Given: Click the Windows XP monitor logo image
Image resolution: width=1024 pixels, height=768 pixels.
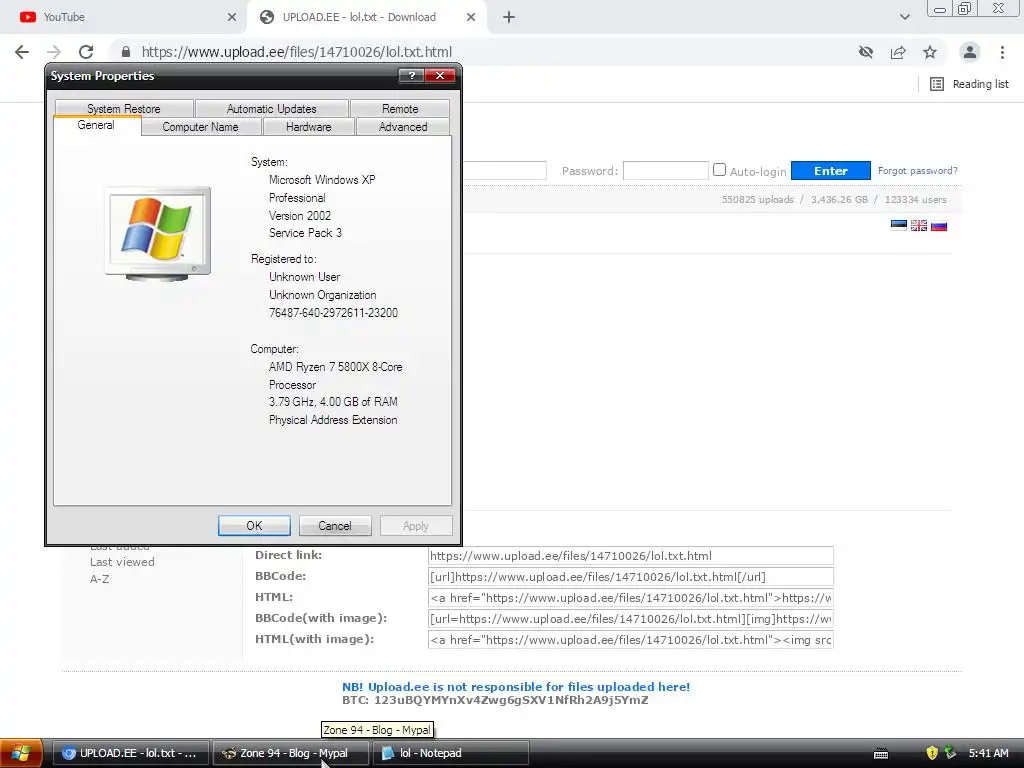Looking at the screenshot, I should click(x=158, y=234).
